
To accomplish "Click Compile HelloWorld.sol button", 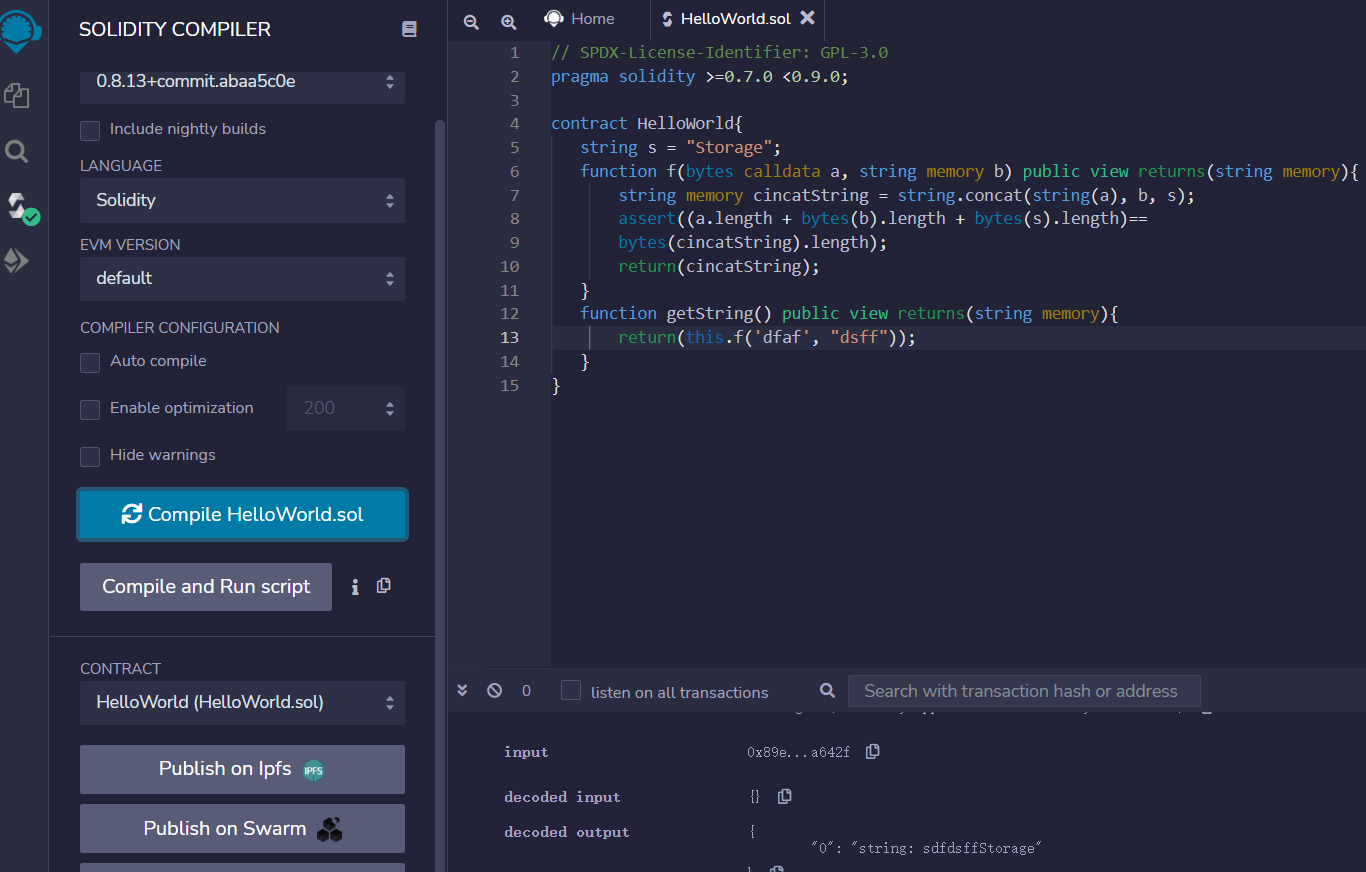I will (242, 515).
